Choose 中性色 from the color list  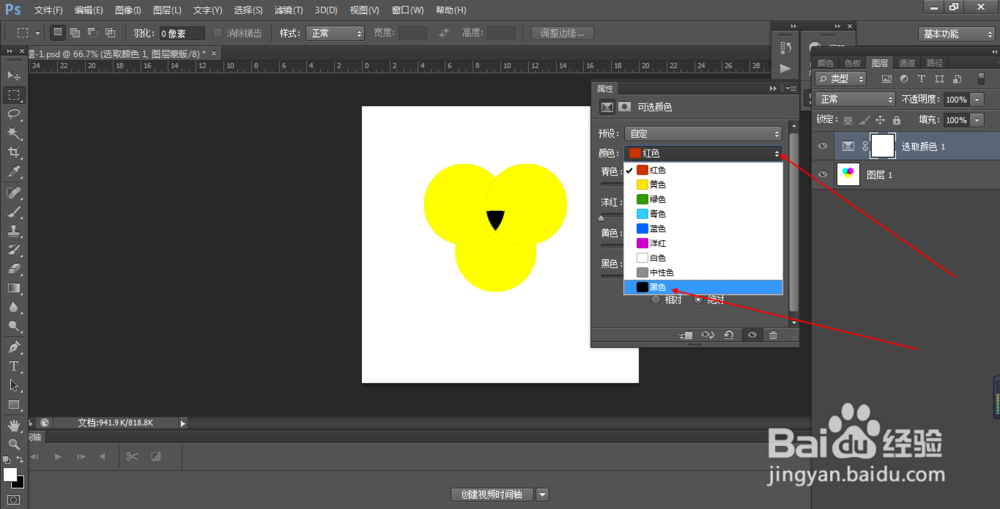click(703, 272)
